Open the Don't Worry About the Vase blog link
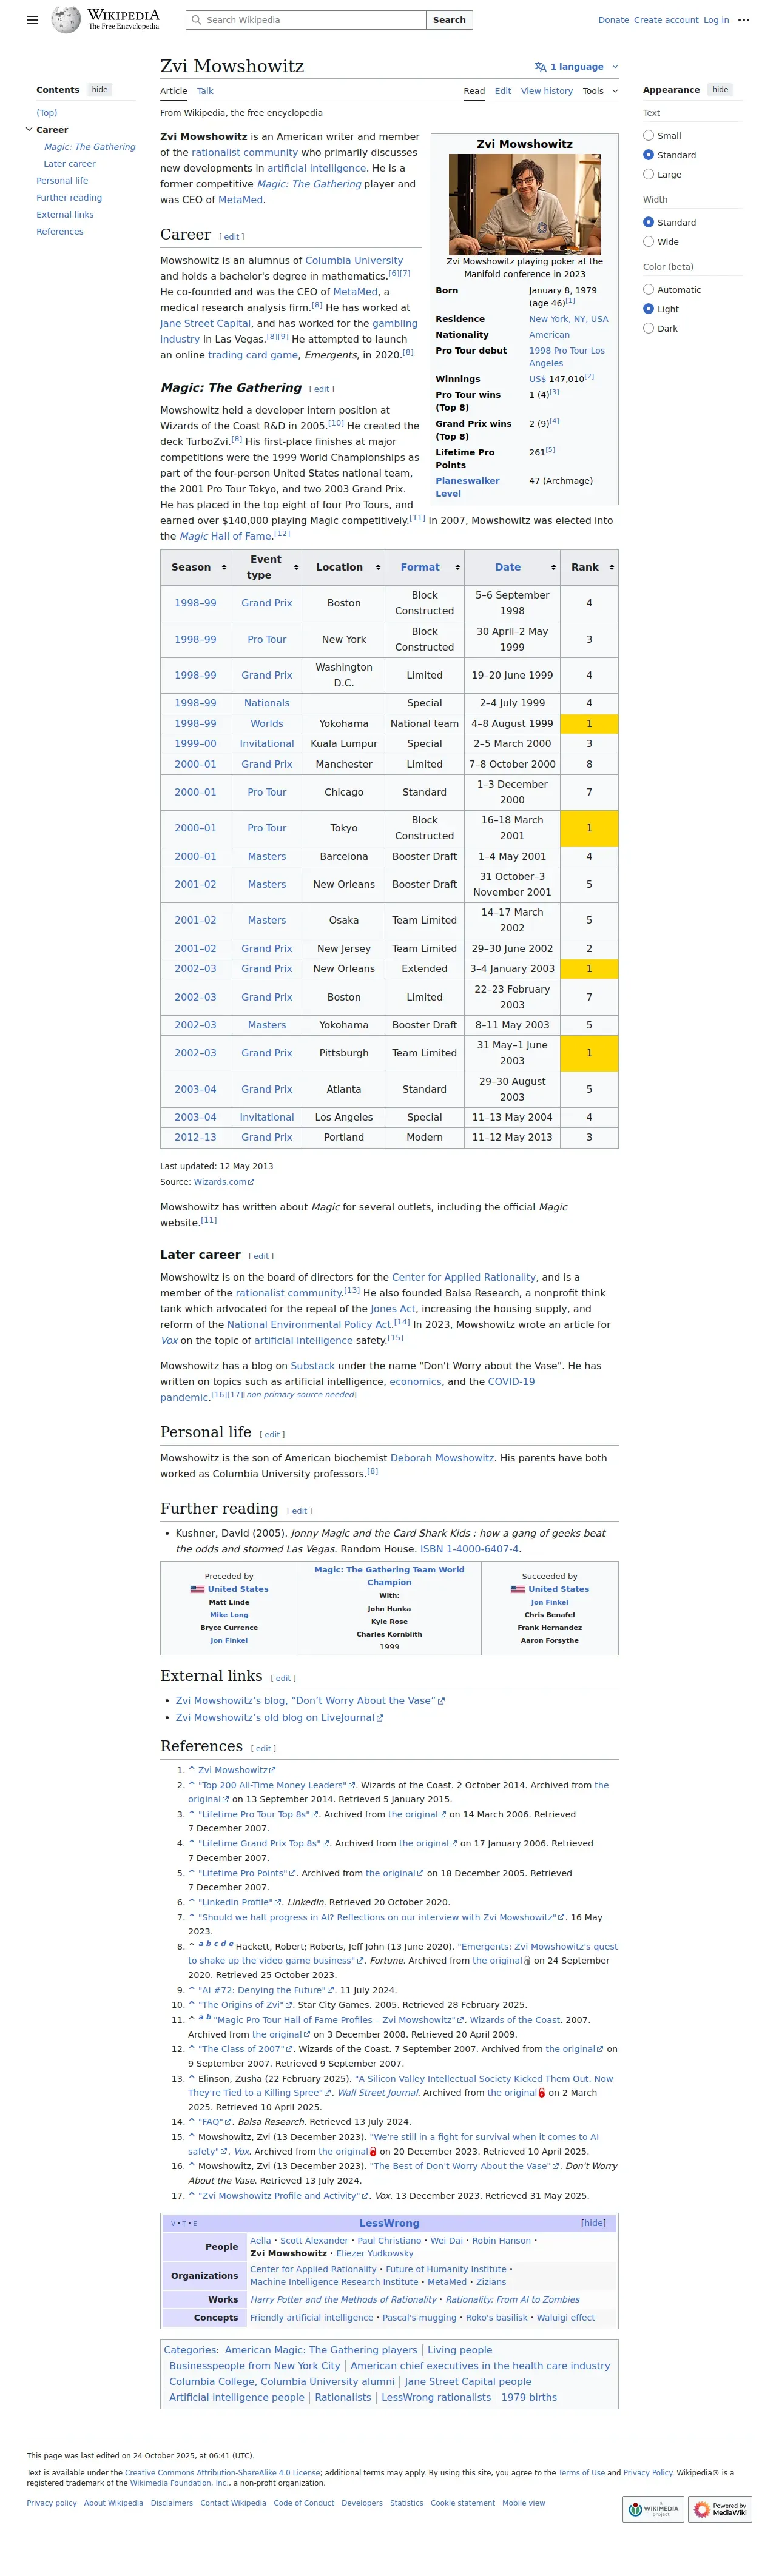779x2576 pixels. 310,1700
